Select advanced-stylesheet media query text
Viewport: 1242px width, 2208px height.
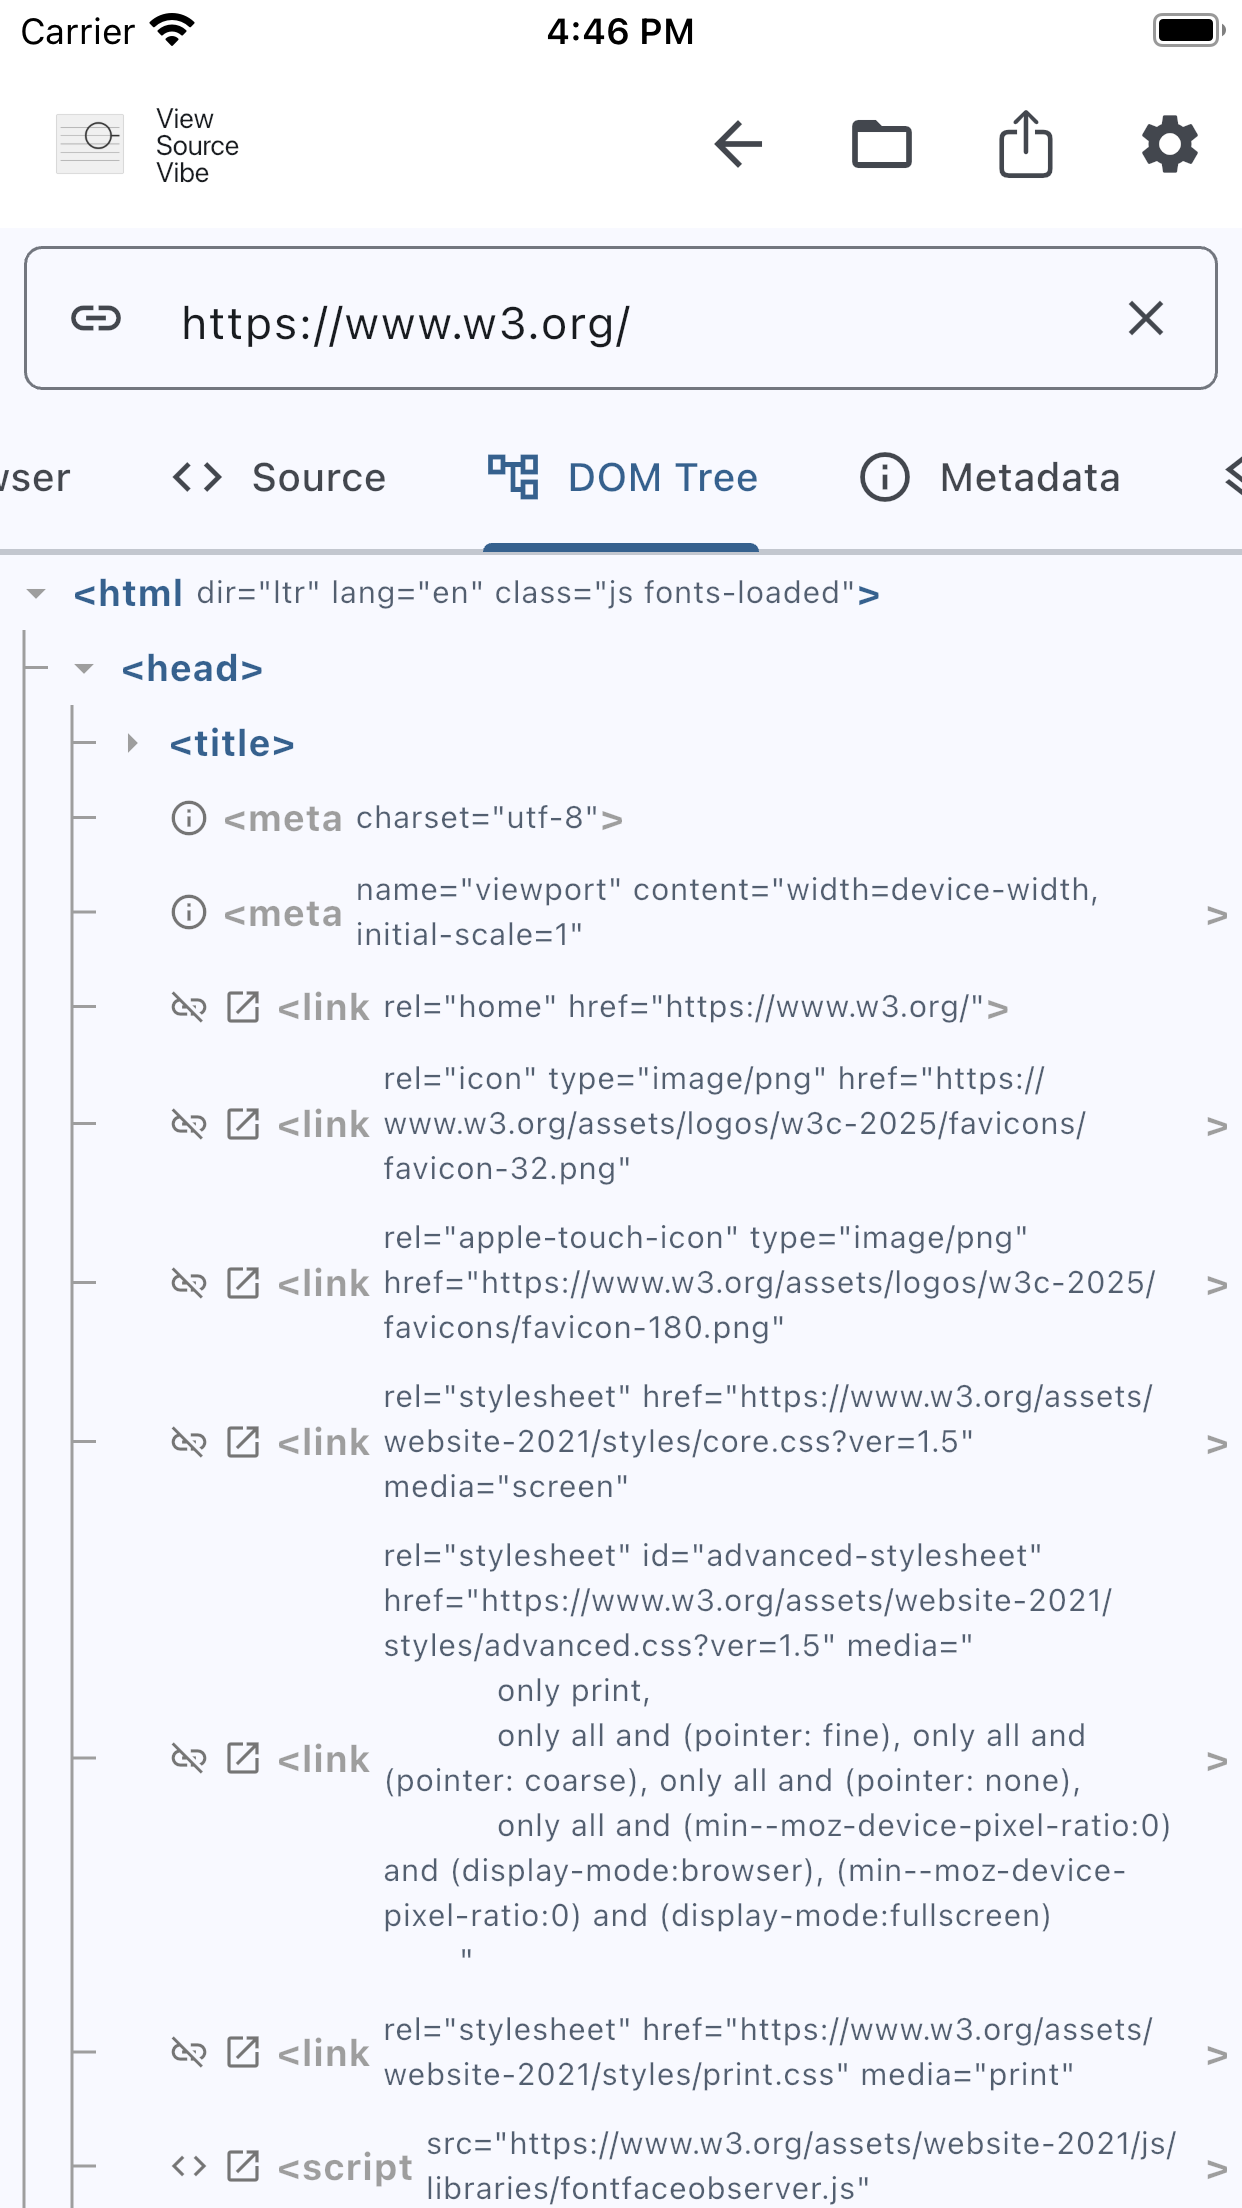pos(778,1757)
